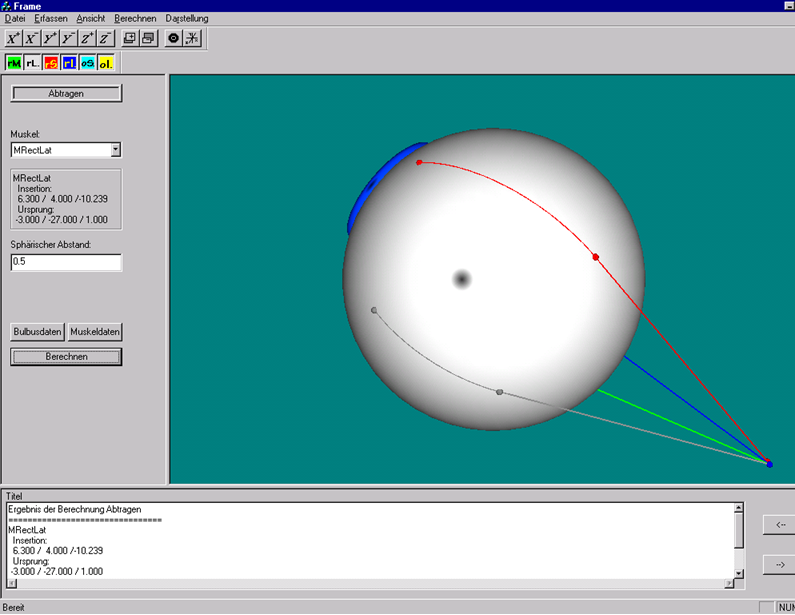Open the Ansicht menu
Image resolution: width=795 pixels, height=615 pixels.
point(91,18)
